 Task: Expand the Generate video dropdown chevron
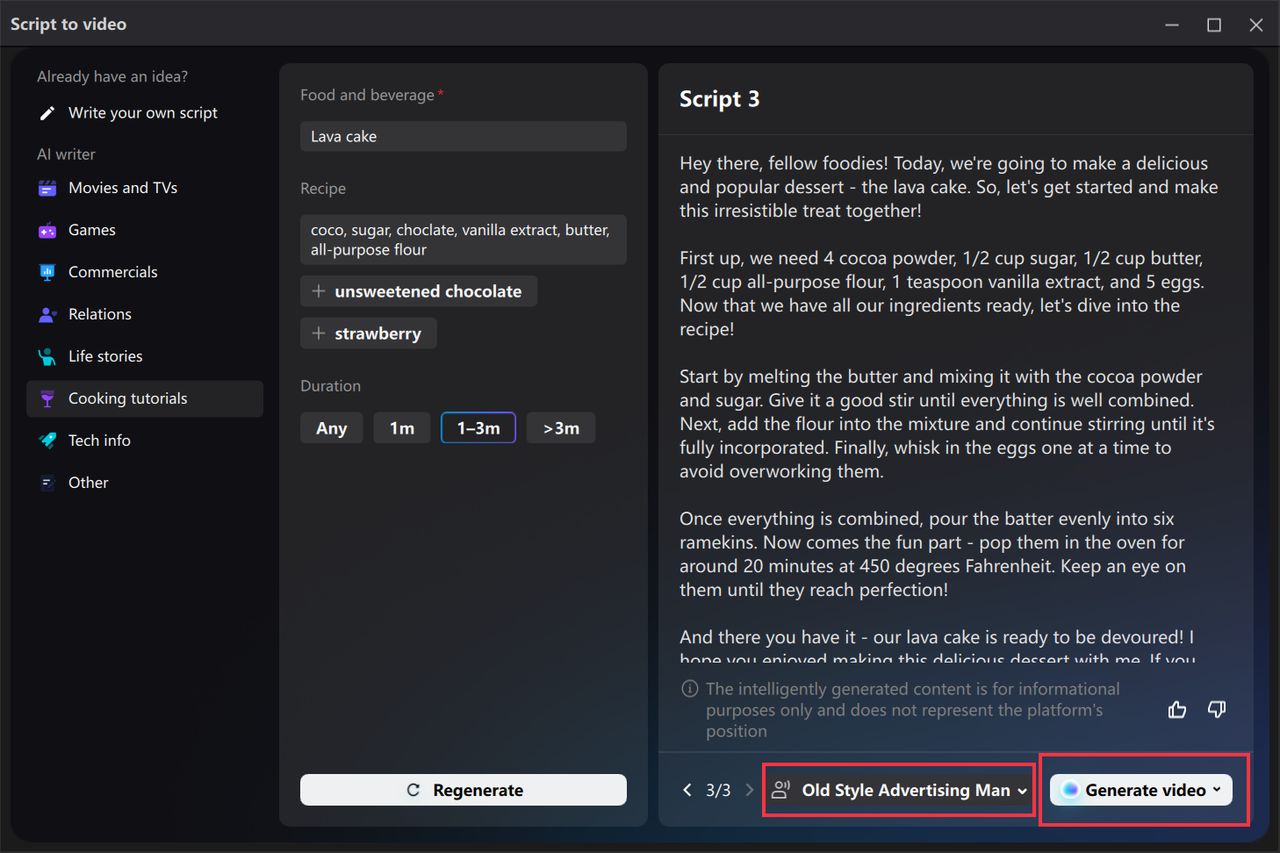click(x=1217, y=789)
